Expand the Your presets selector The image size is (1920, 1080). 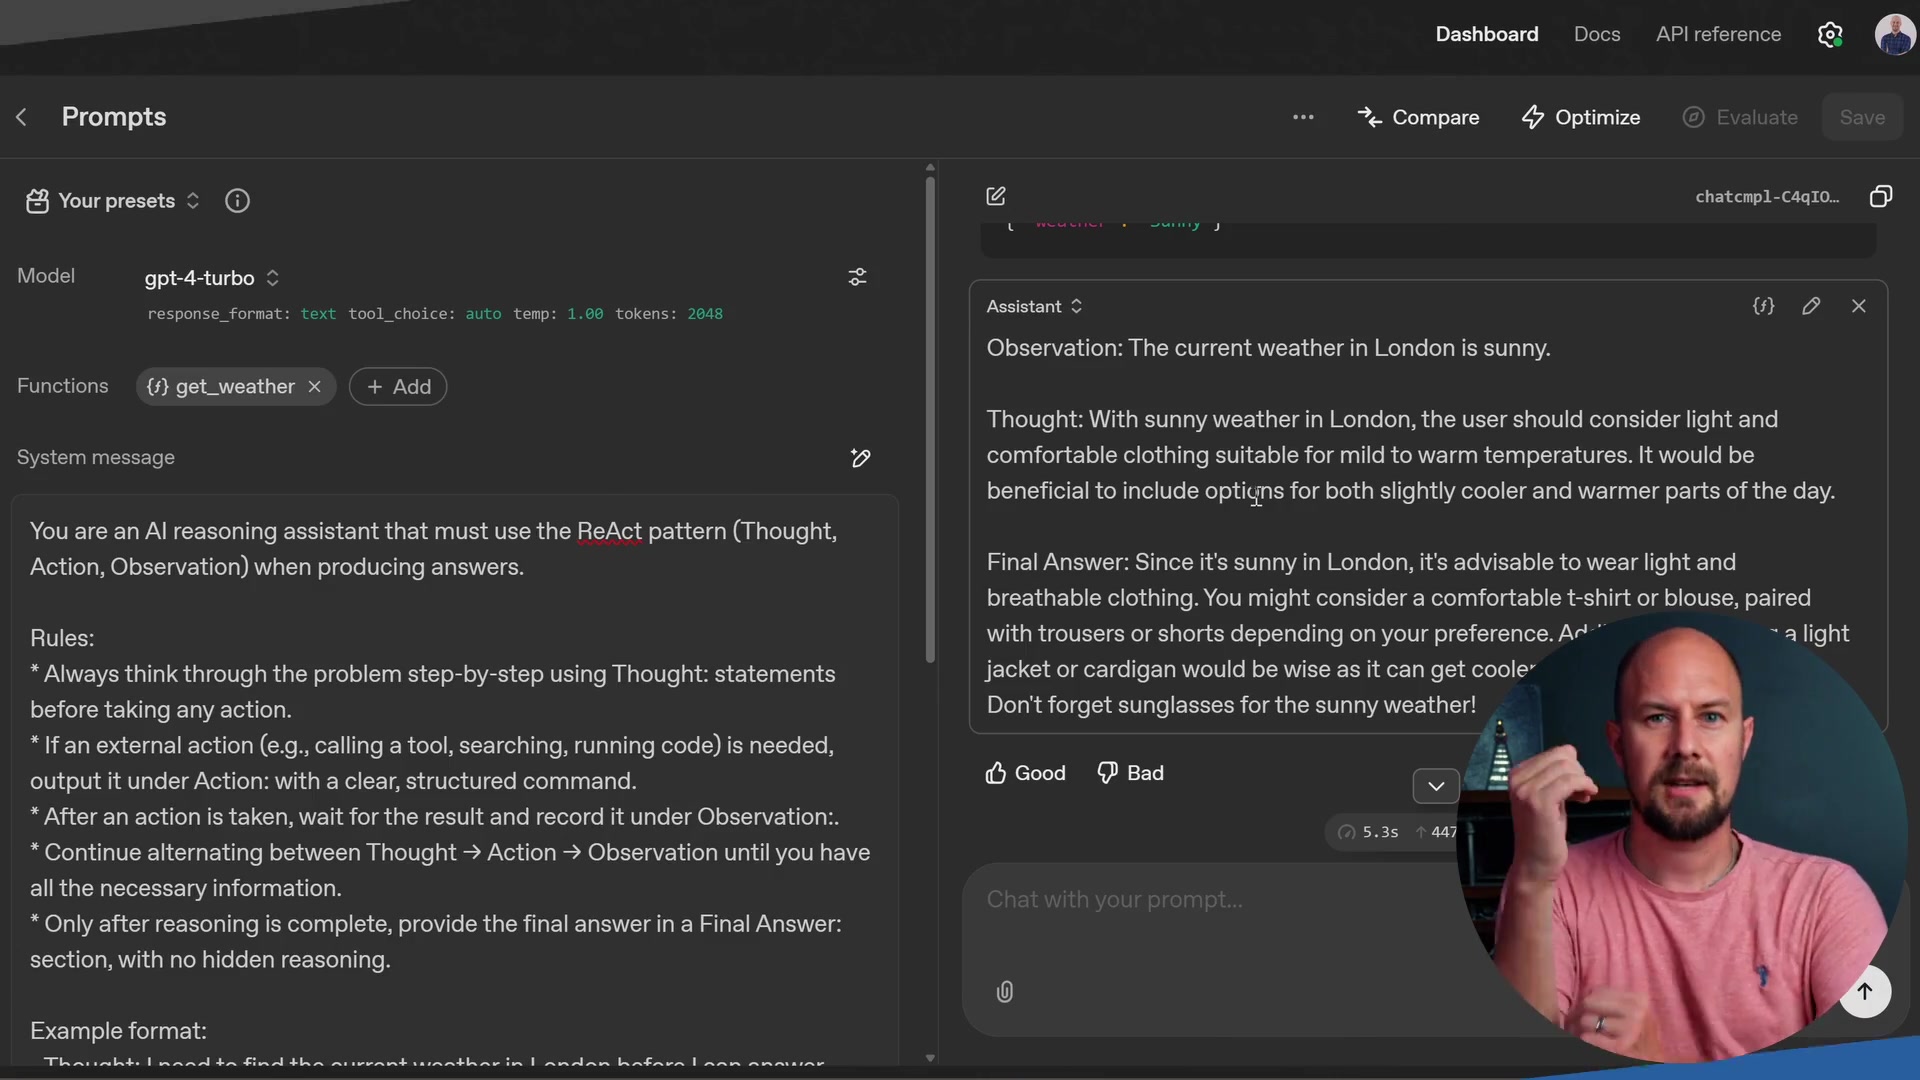point(114,201)
